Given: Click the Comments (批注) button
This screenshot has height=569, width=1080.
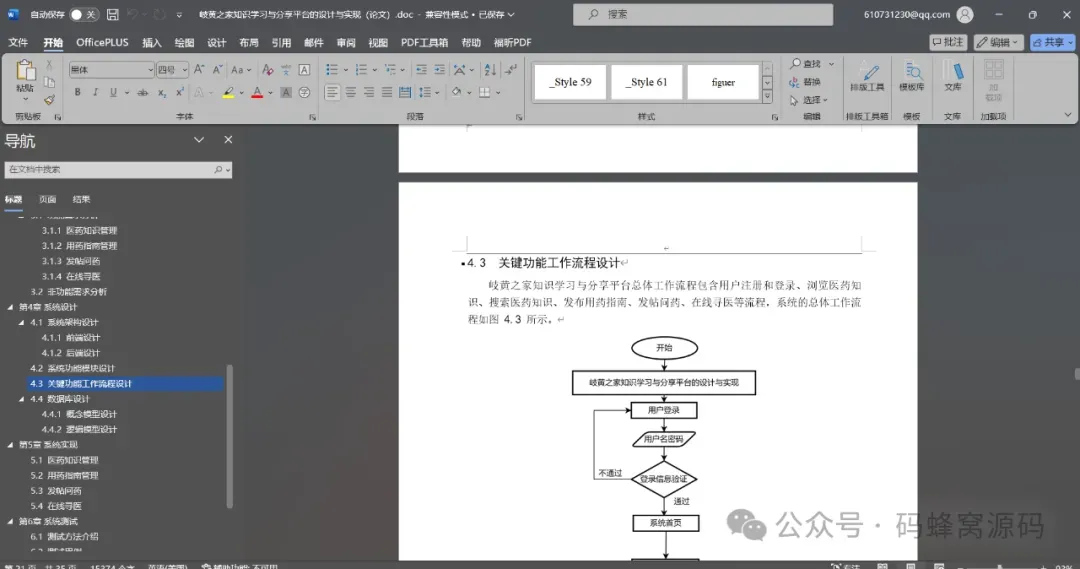Looking at the screenshot, I should 948,43.
